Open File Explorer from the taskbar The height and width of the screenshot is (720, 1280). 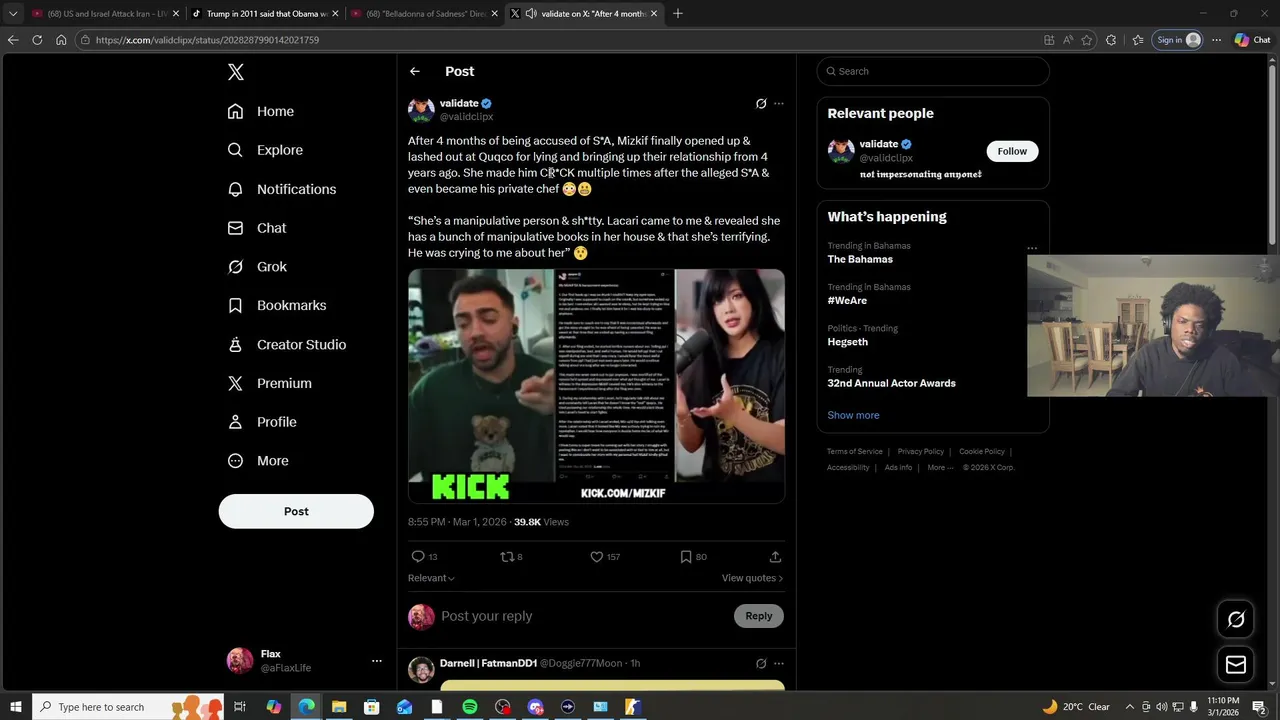tap(339, 707)
